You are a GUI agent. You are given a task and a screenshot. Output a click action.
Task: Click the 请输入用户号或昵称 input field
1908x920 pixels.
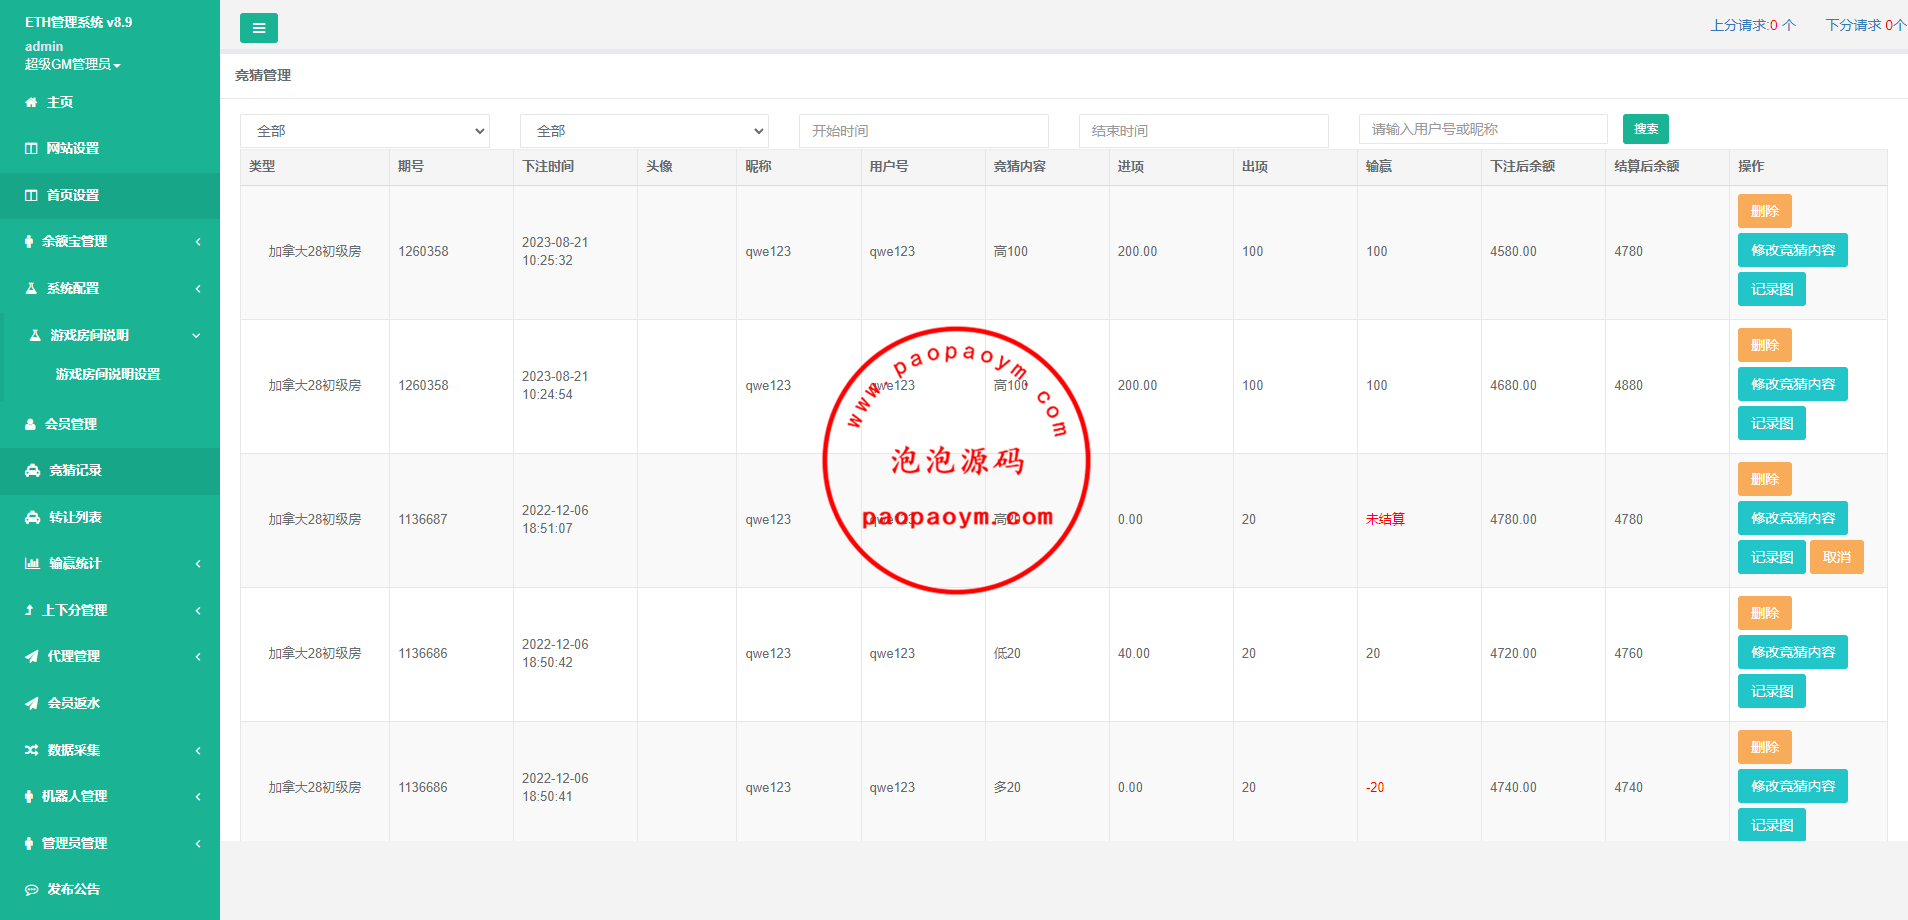click(x=1482, y=128)
